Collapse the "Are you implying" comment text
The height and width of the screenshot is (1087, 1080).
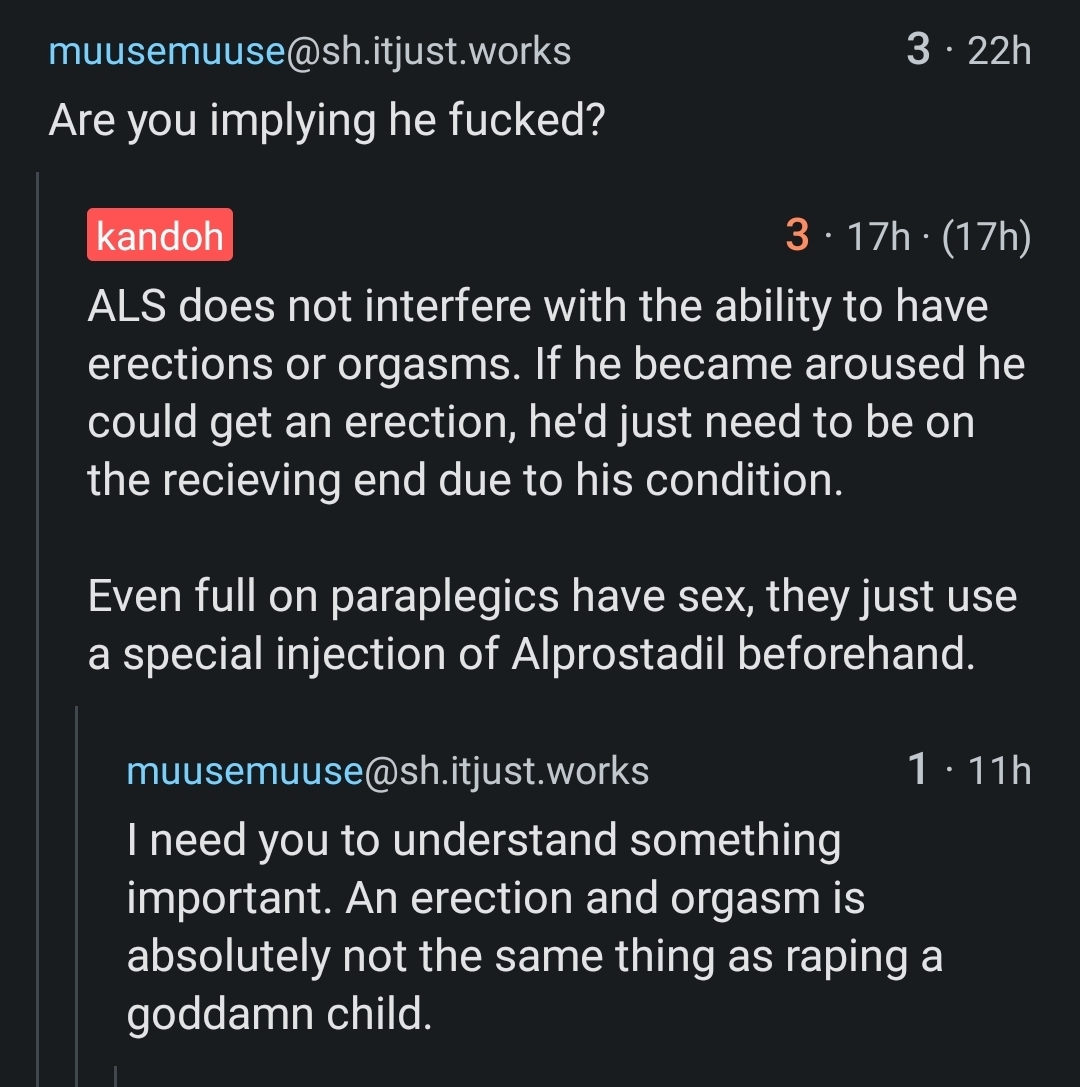point(327,121)
